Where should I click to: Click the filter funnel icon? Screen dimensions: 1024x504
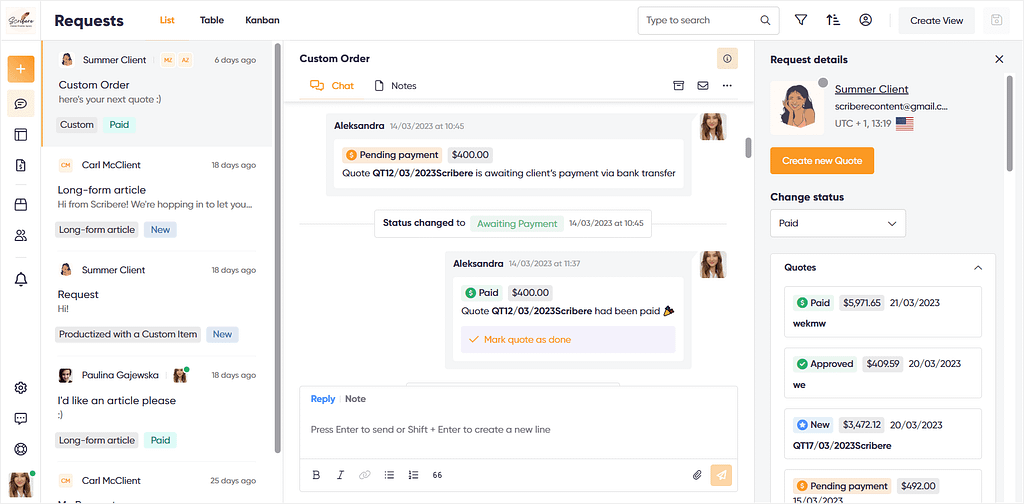[801, 20]
